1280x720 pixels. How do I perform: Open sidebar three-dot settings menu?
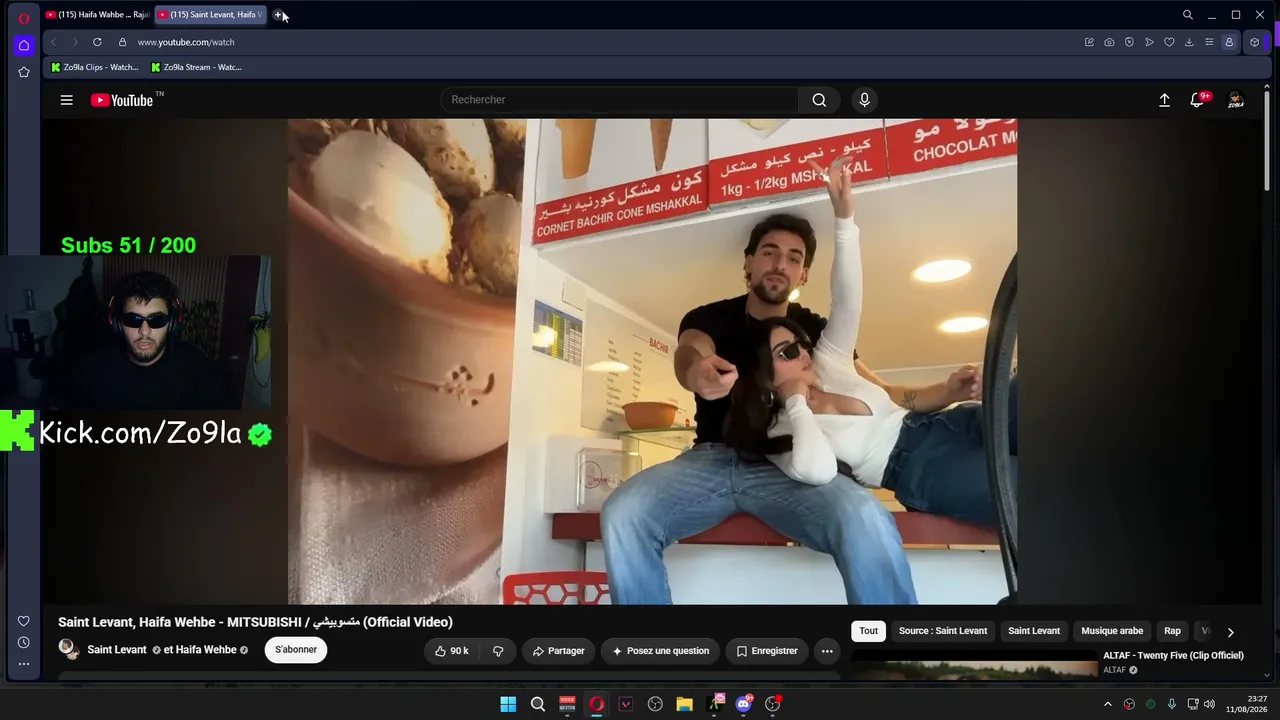click(x=24, y=663)
